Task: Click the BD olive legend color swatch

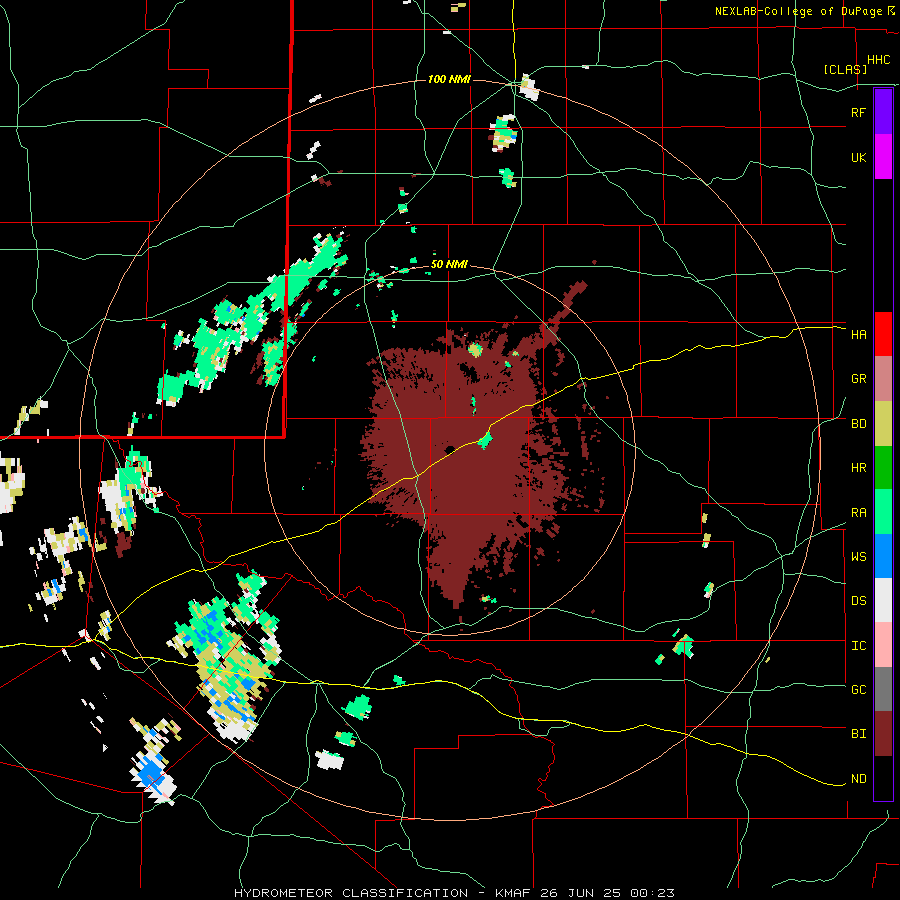Action: (x=883, y=424)
